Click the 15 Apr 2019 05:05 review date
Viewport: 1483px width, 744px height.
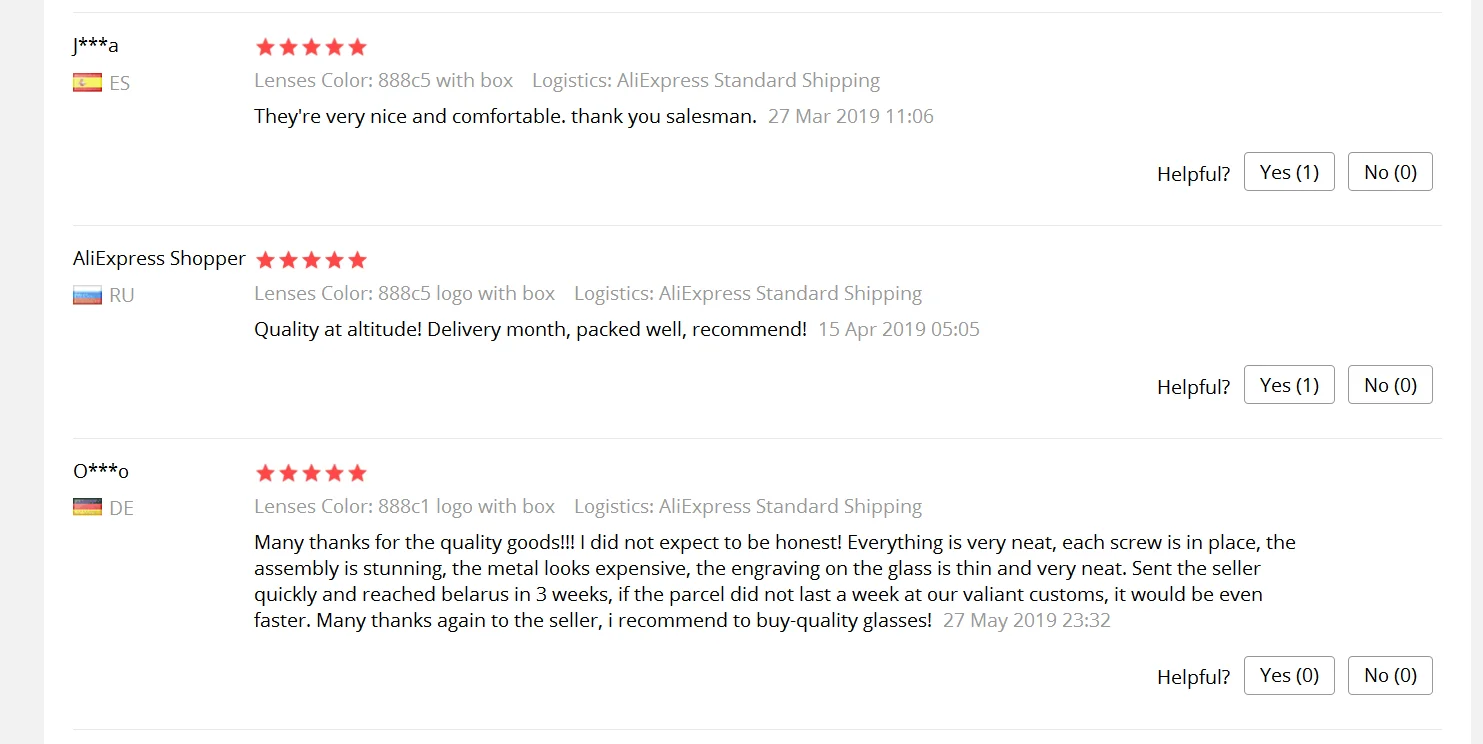coord(899,329)
